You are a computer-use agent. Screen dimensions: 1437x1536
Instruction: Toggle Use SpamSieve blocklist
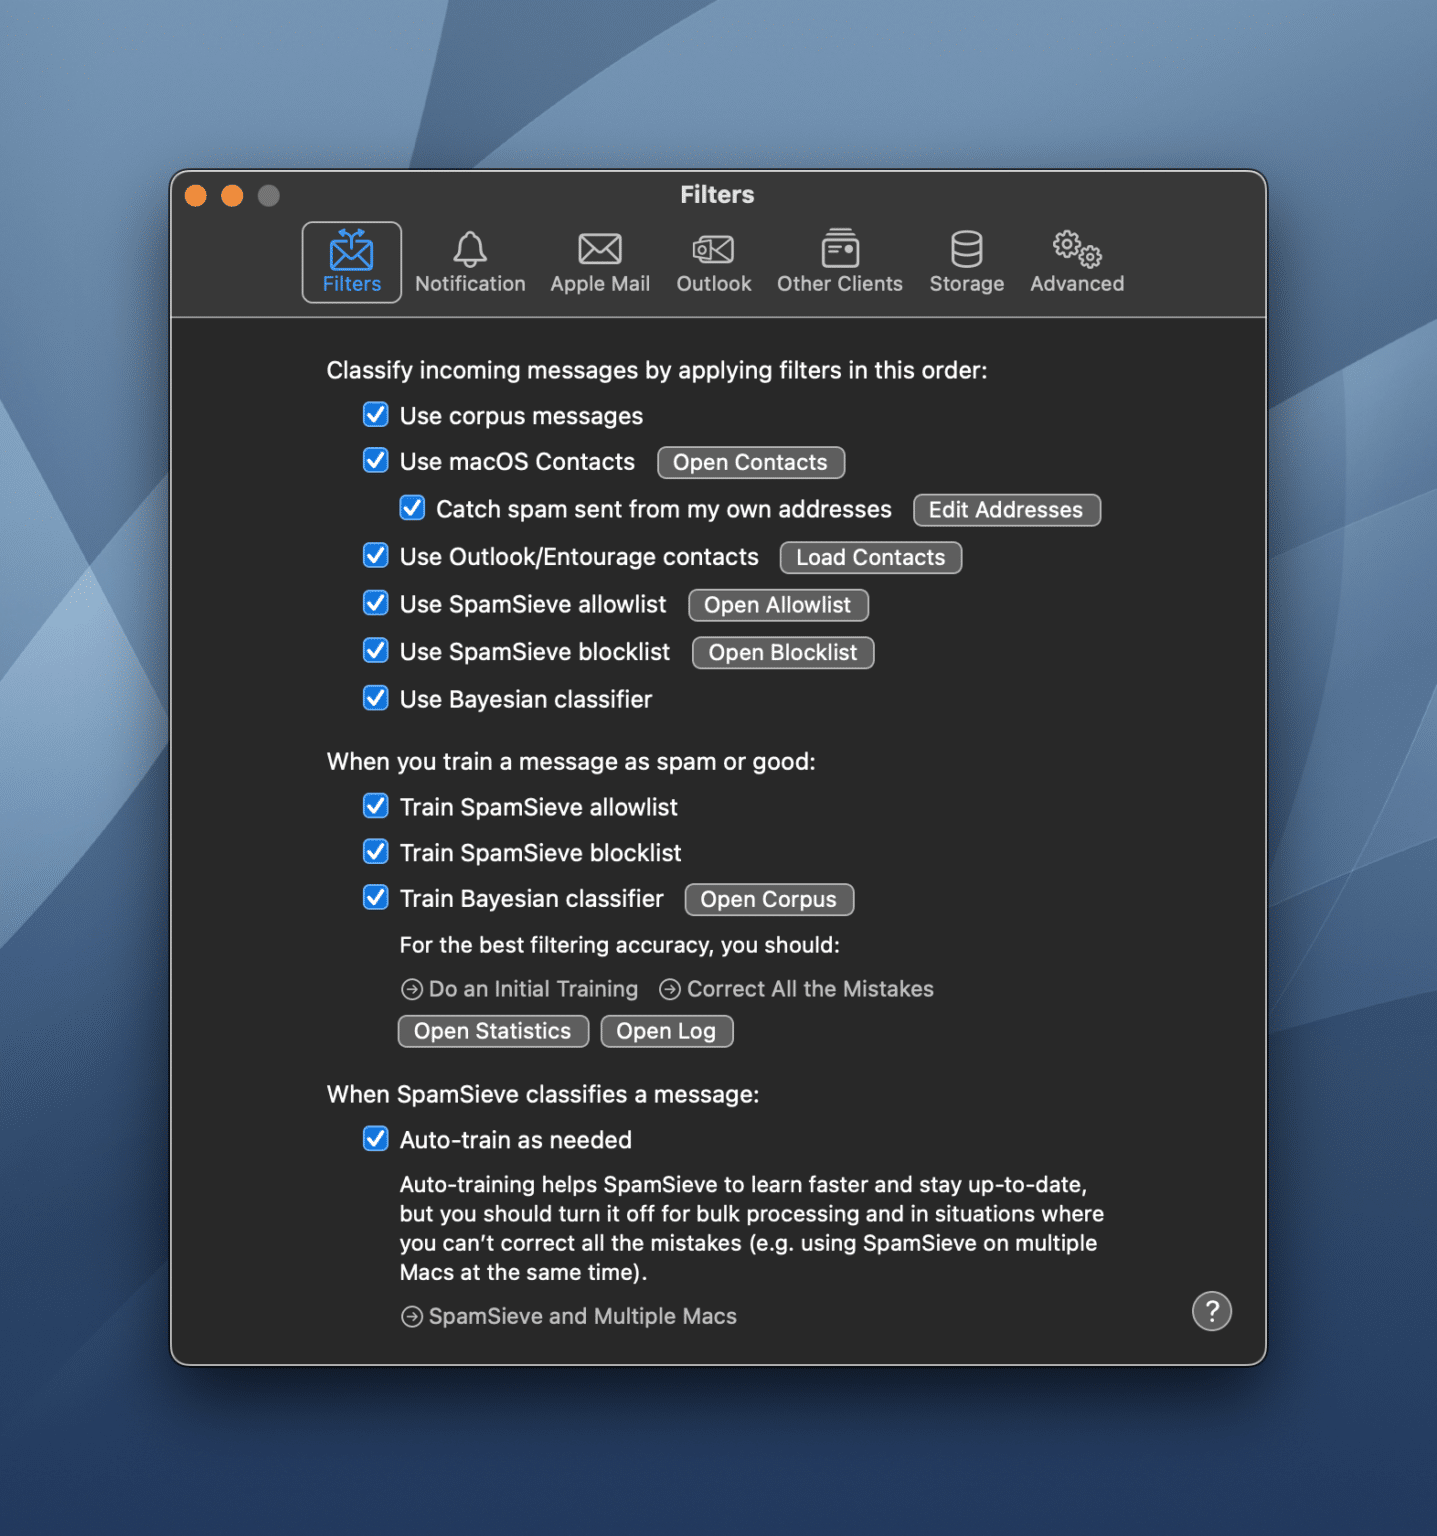pyautogui.click(x=375, y=650)
